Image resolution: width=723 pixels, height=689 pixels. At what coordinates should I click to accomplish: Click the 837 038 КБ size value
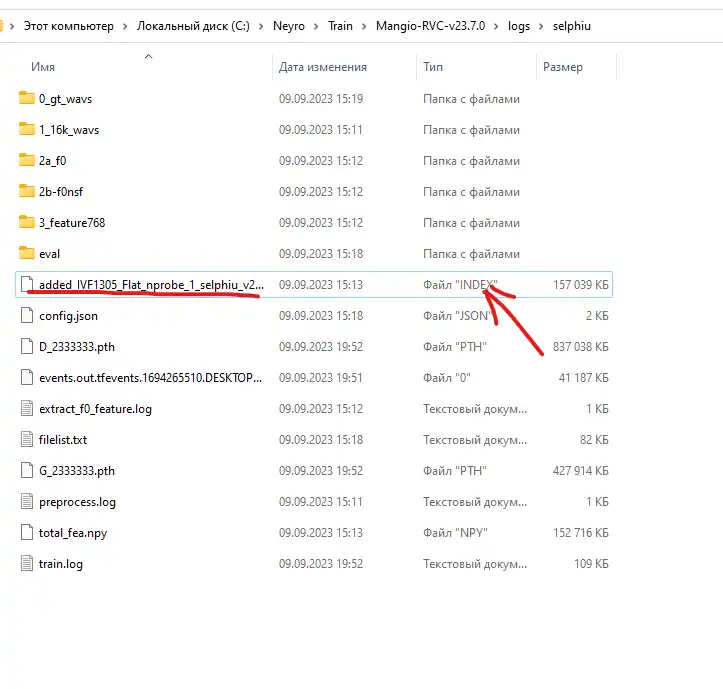(581, 346)
